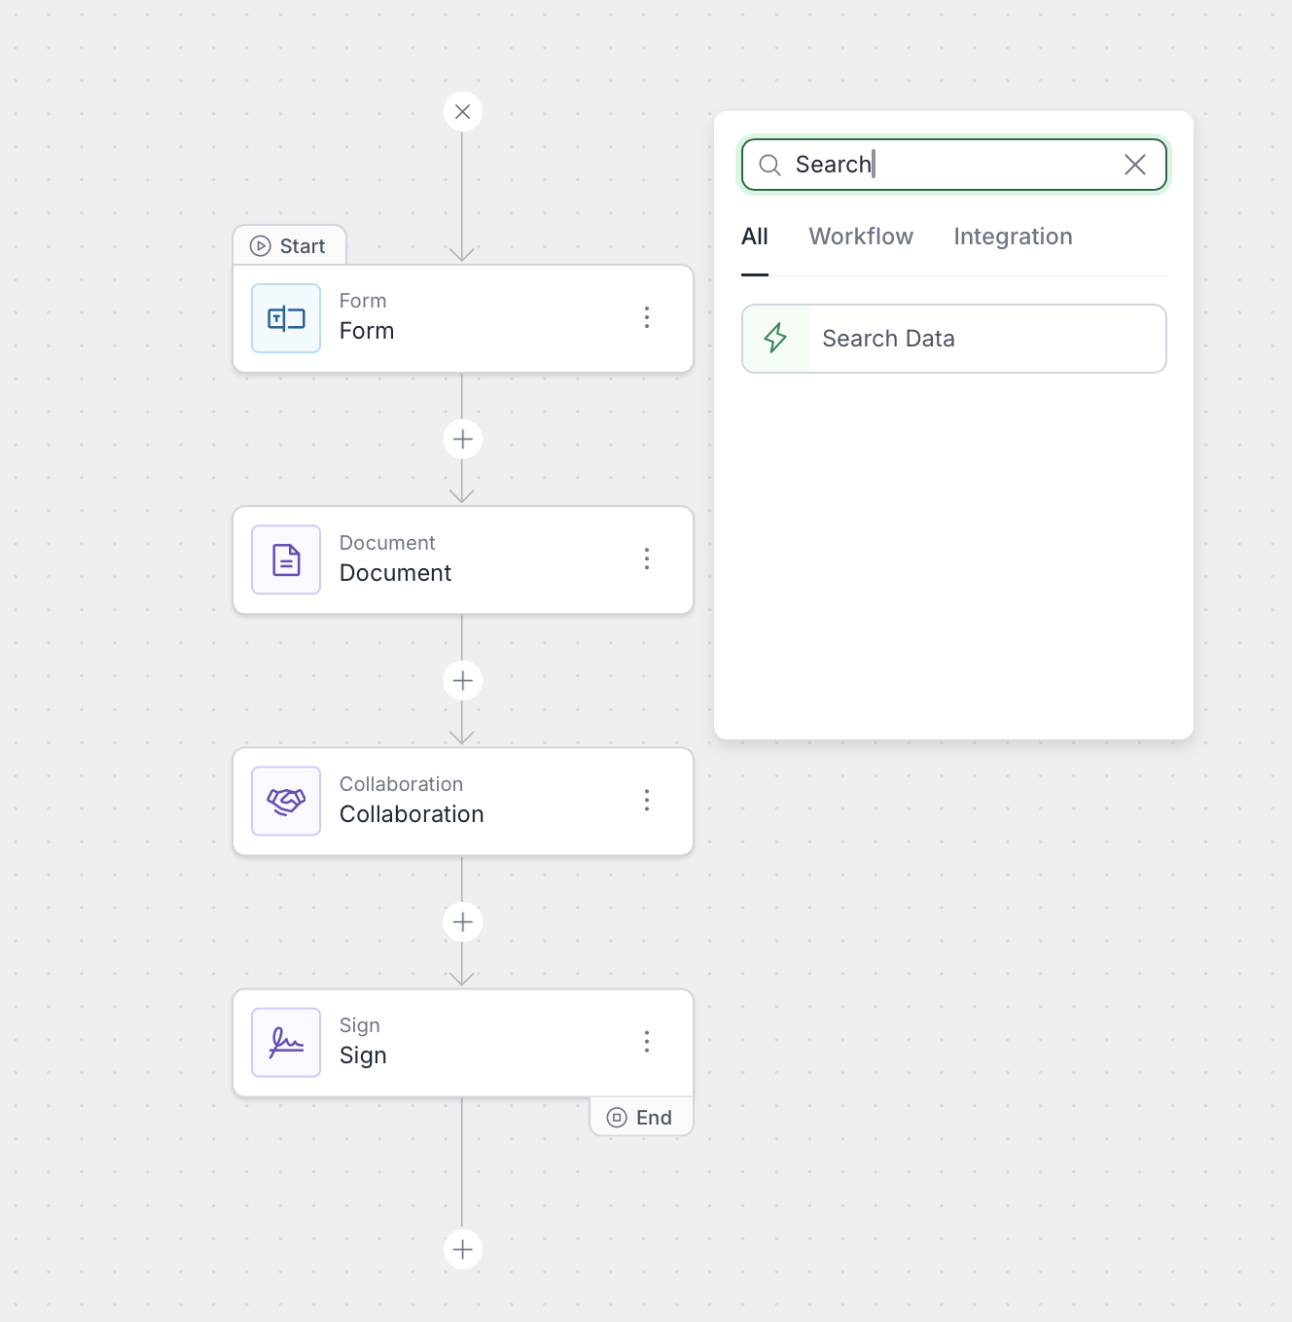This screenshot has width=1292, height=1322.
Task: Clear the search field with X
Action: 1134,165
